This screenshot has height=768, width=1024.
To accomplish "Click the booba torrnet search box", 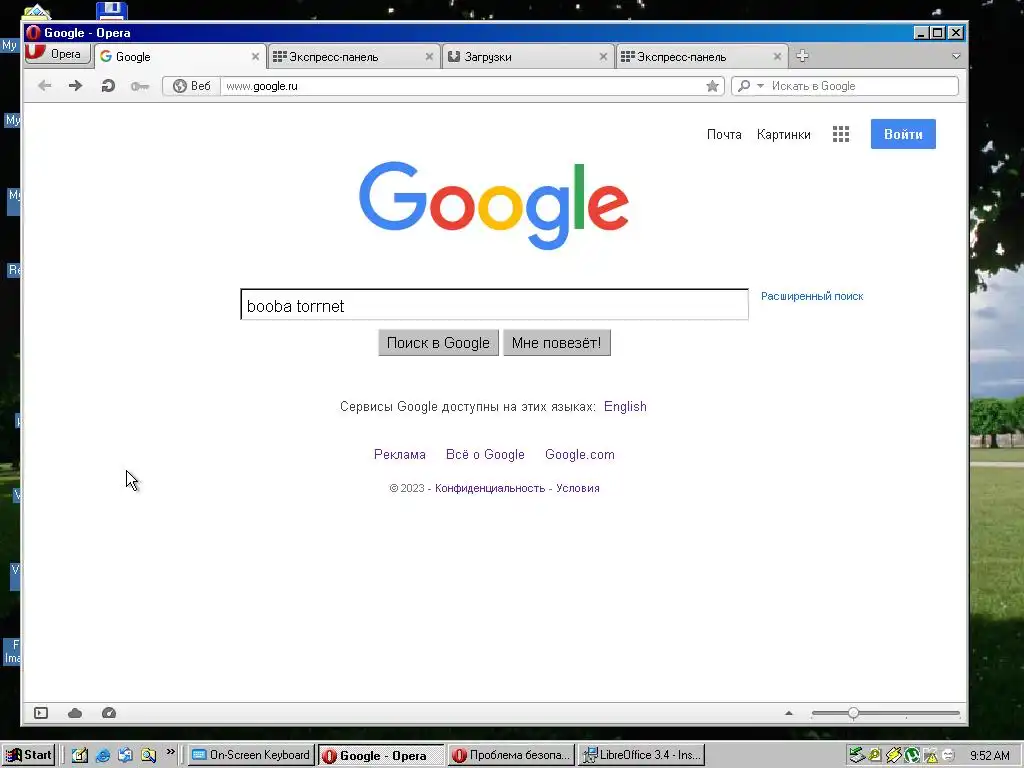I will pyautogui.click(x=494, y=305).
